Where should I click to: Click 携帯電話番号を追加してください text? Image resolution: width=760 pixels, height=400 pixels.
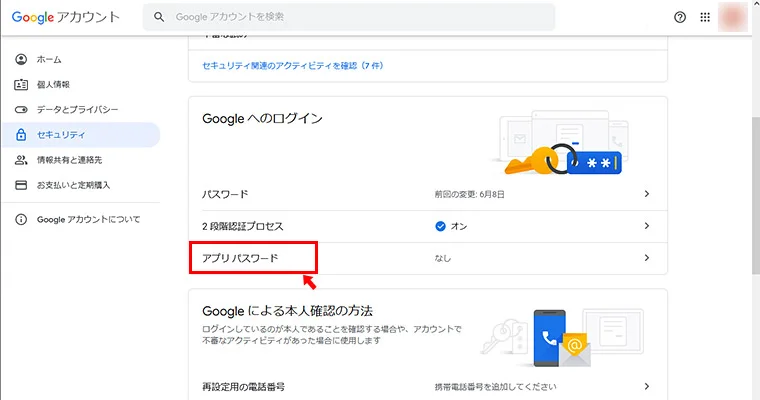495,387
